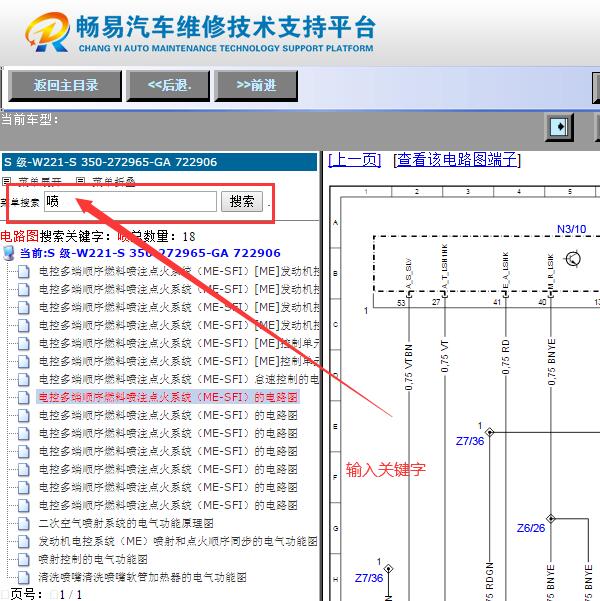Click the computer icon beside 当前:S 级-W221
This screenshot has width=600, height=601.
[8, 253]
